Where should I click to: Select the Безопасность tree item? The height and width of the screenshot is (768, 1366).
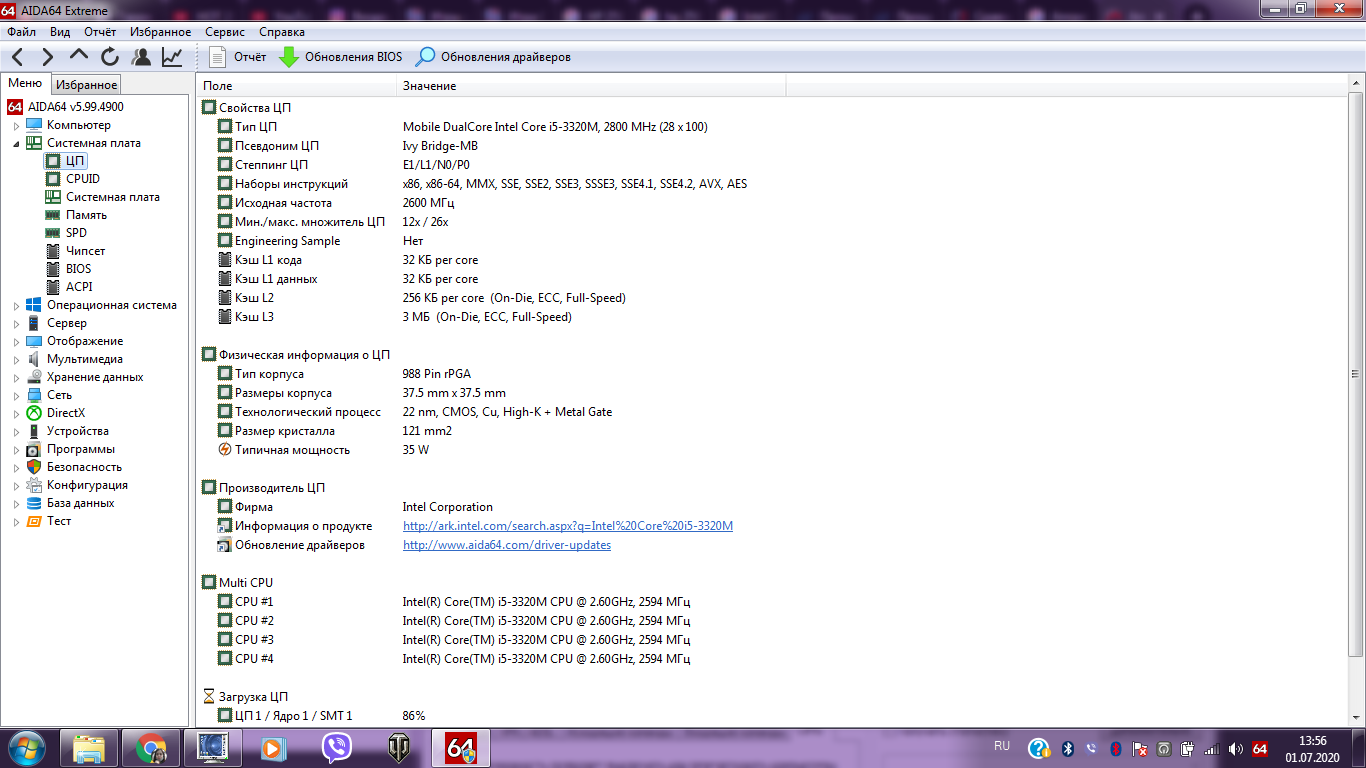85,467
